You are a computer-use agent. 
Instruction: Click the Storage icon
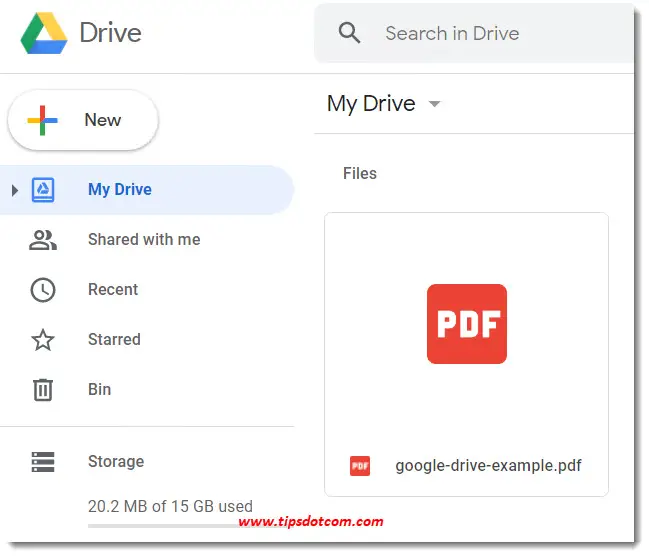point(43,462)
